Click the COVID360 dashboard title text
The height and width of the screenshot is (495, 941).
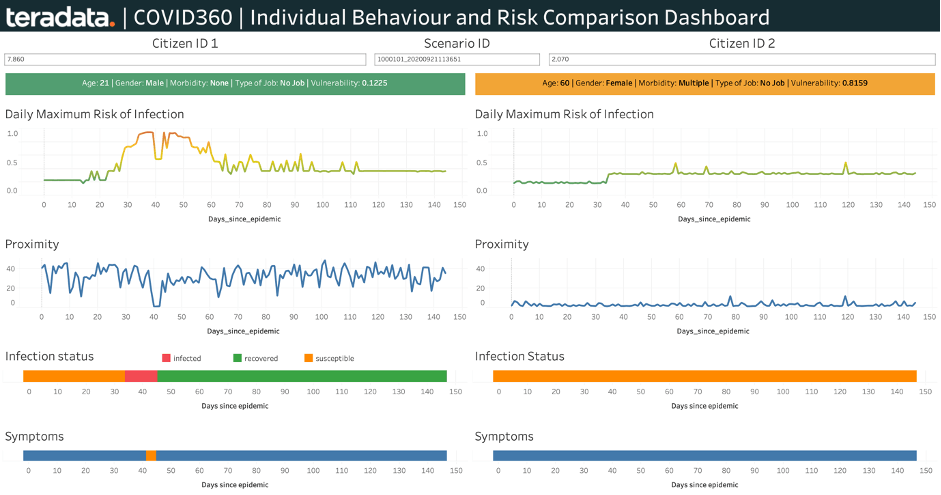pyautogui.click(x=452, y=17)
